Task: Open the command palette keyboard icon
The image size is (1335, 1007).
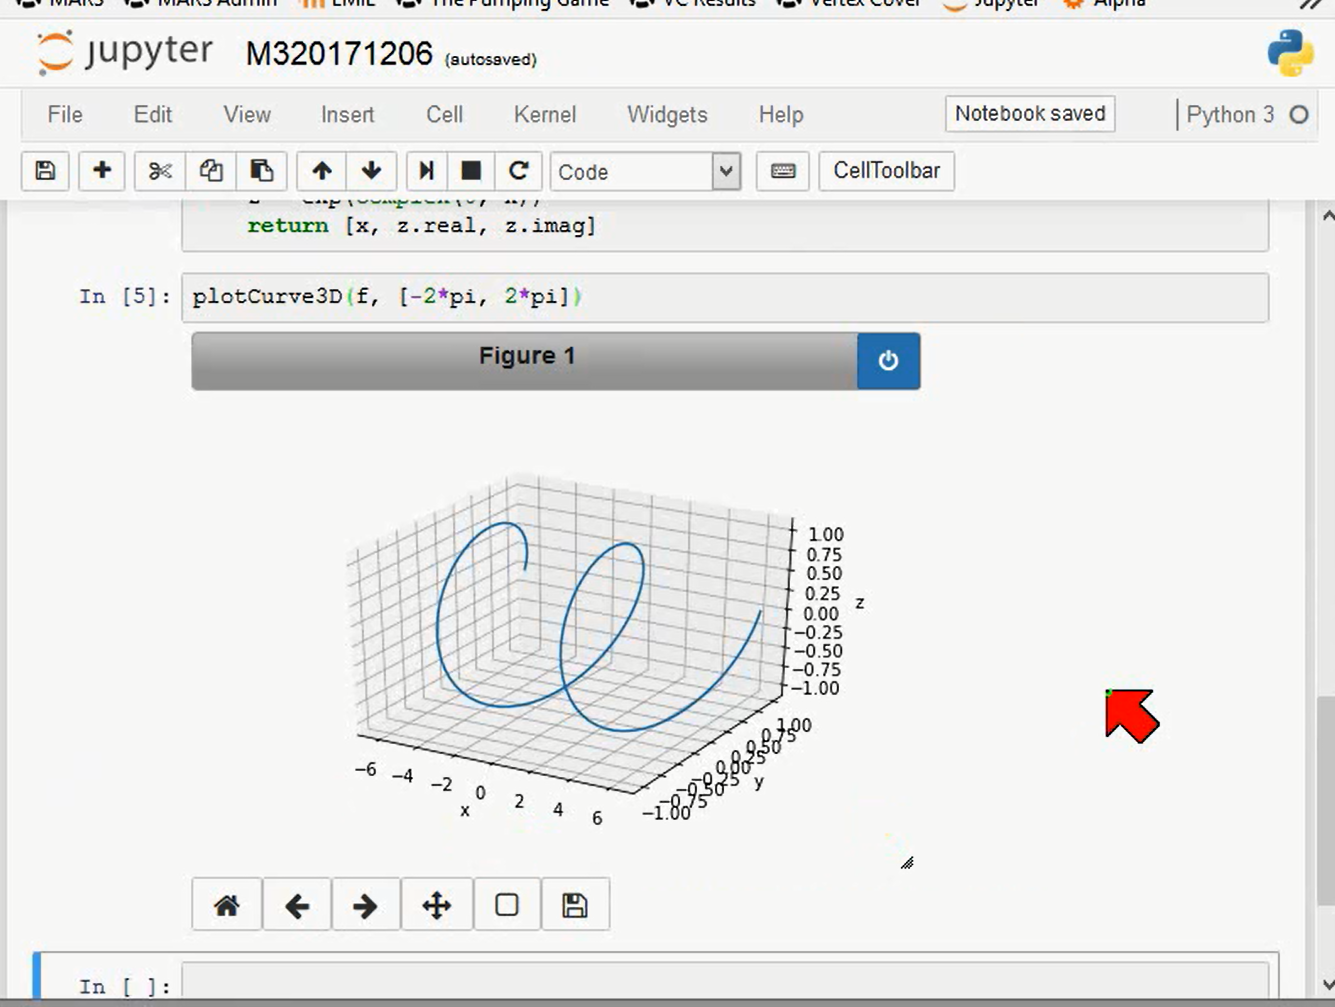Action: [x=783, y=171]
